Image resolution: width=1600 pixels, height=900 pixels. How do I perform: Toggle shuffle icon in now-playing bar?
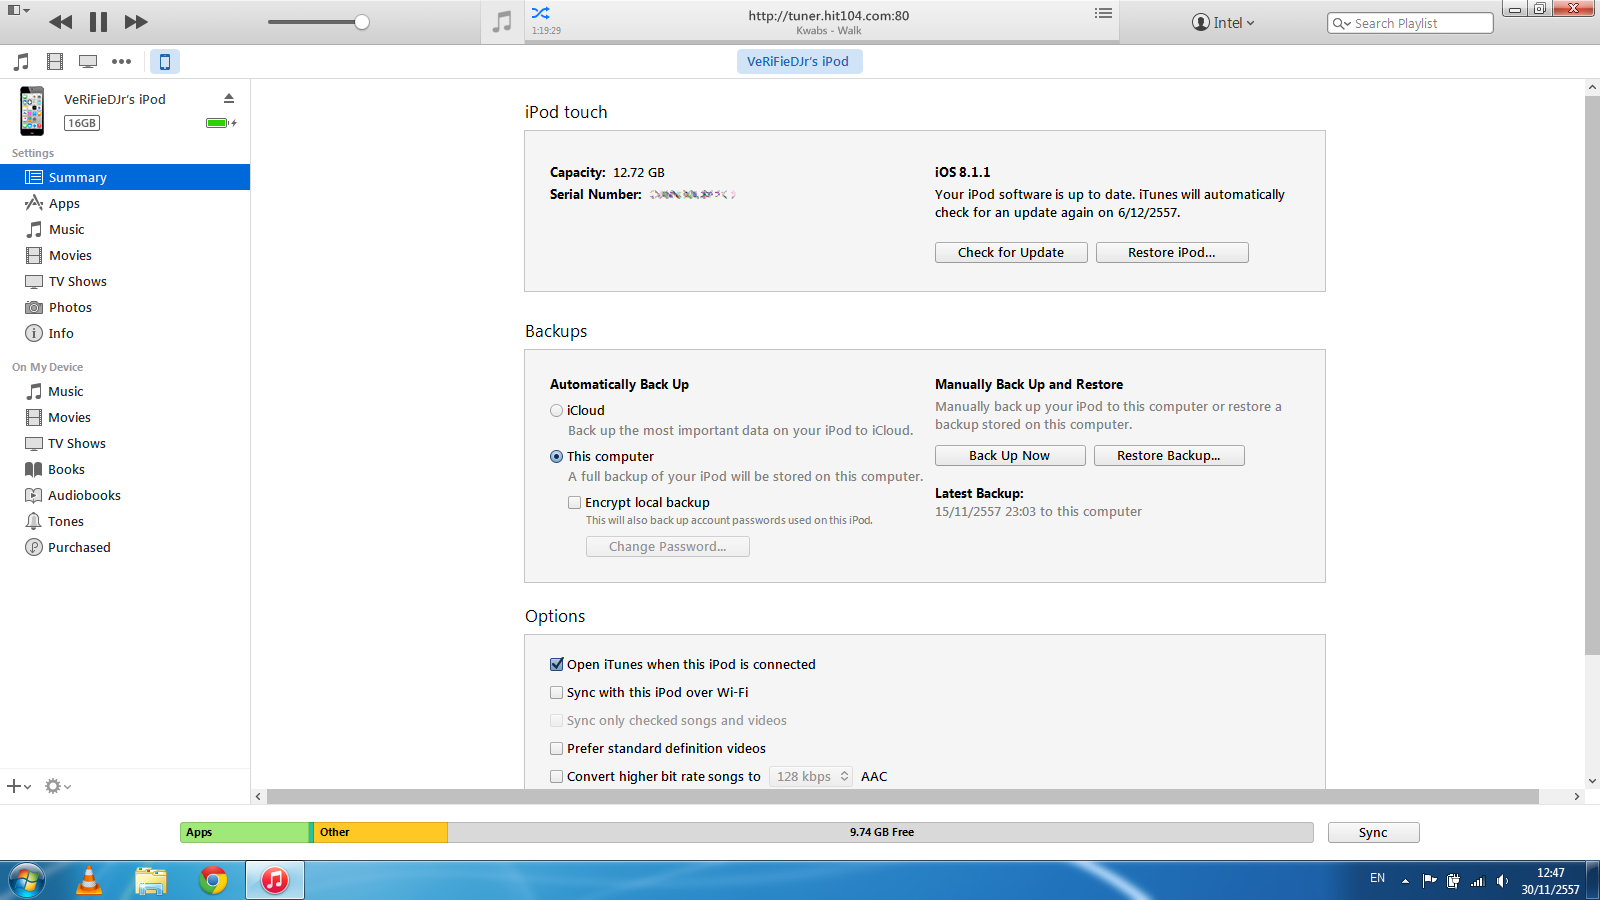(540, 13)
